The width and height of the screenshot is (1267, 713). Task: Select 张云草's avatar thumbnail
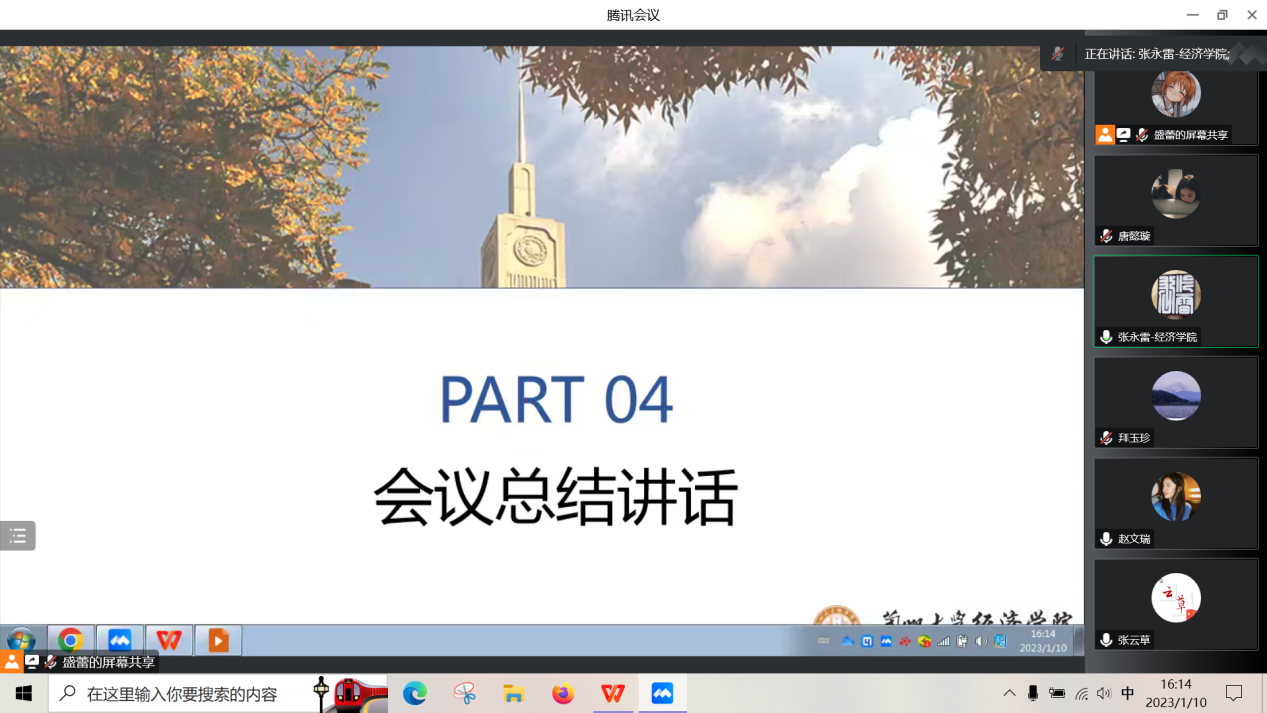(x=1176, y=598)
